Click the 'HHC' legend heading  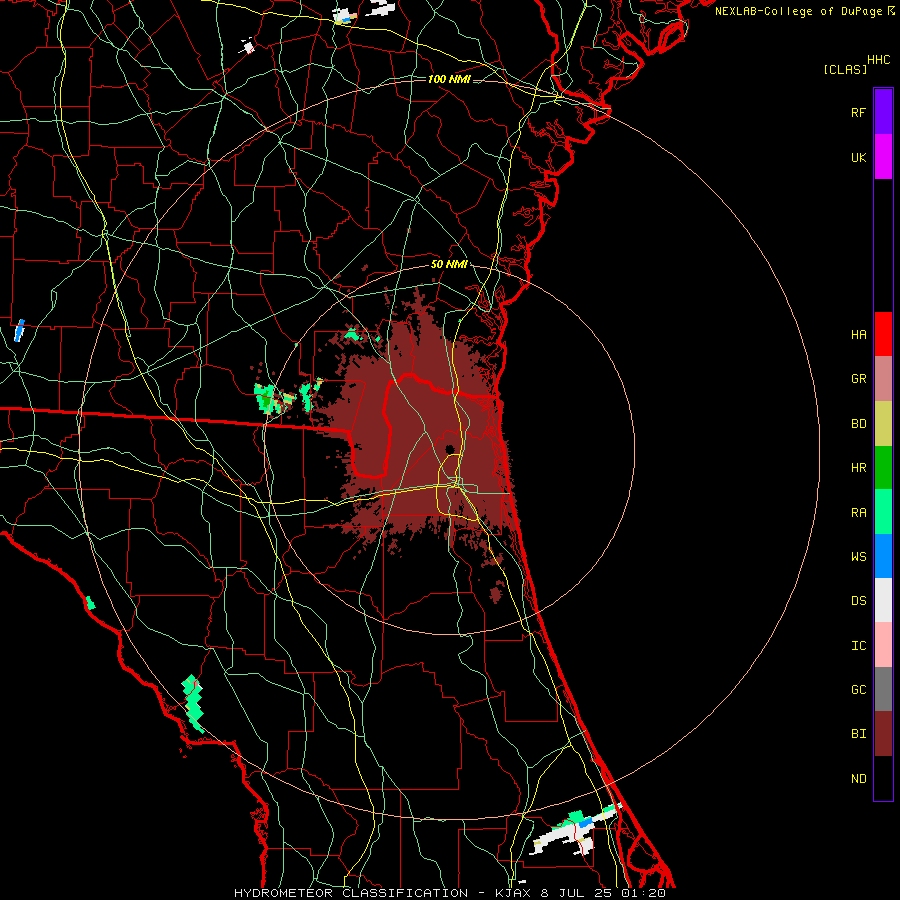(x=878, y=60)
